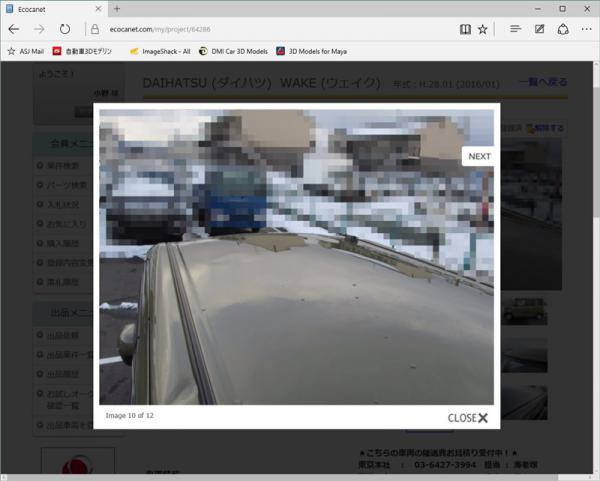Click the DAIHATSU WAKE page heading
This screenshot has height=481, width=600.
click(261, 83)
